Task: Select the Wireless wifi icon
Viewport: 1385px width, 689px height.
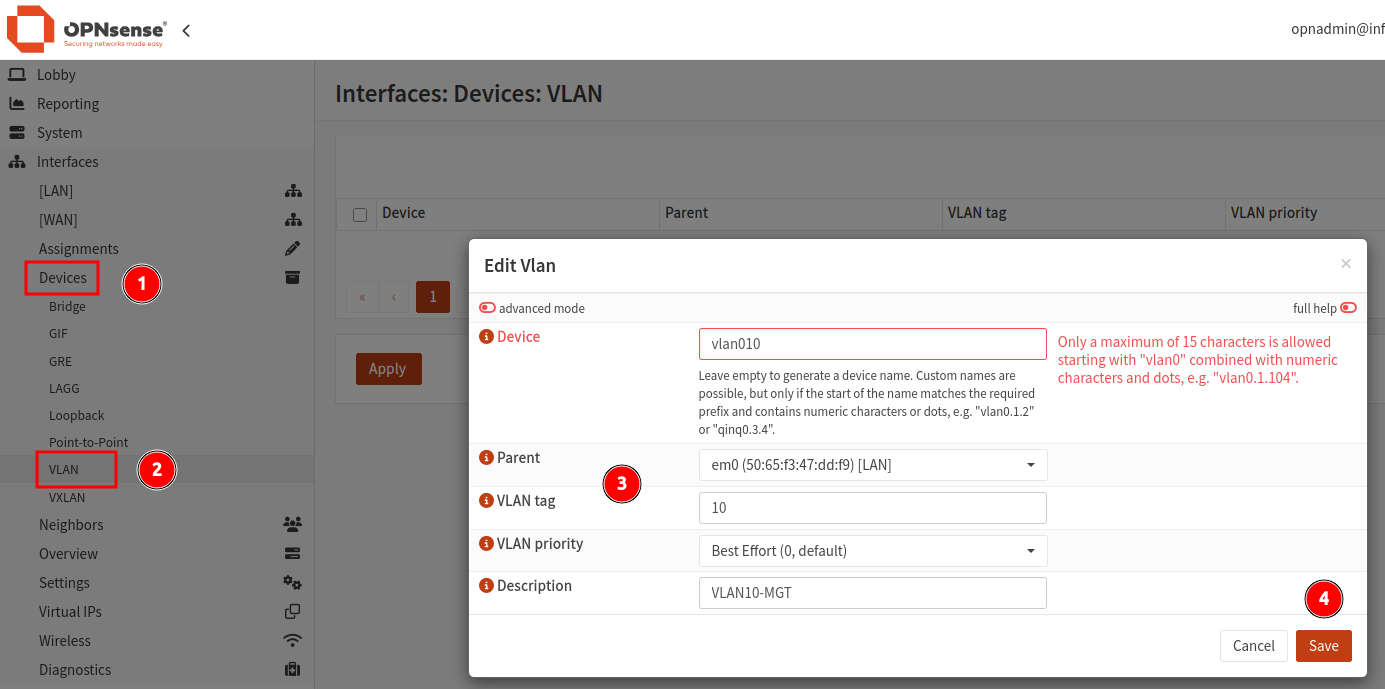Action: tap(293, 640)
